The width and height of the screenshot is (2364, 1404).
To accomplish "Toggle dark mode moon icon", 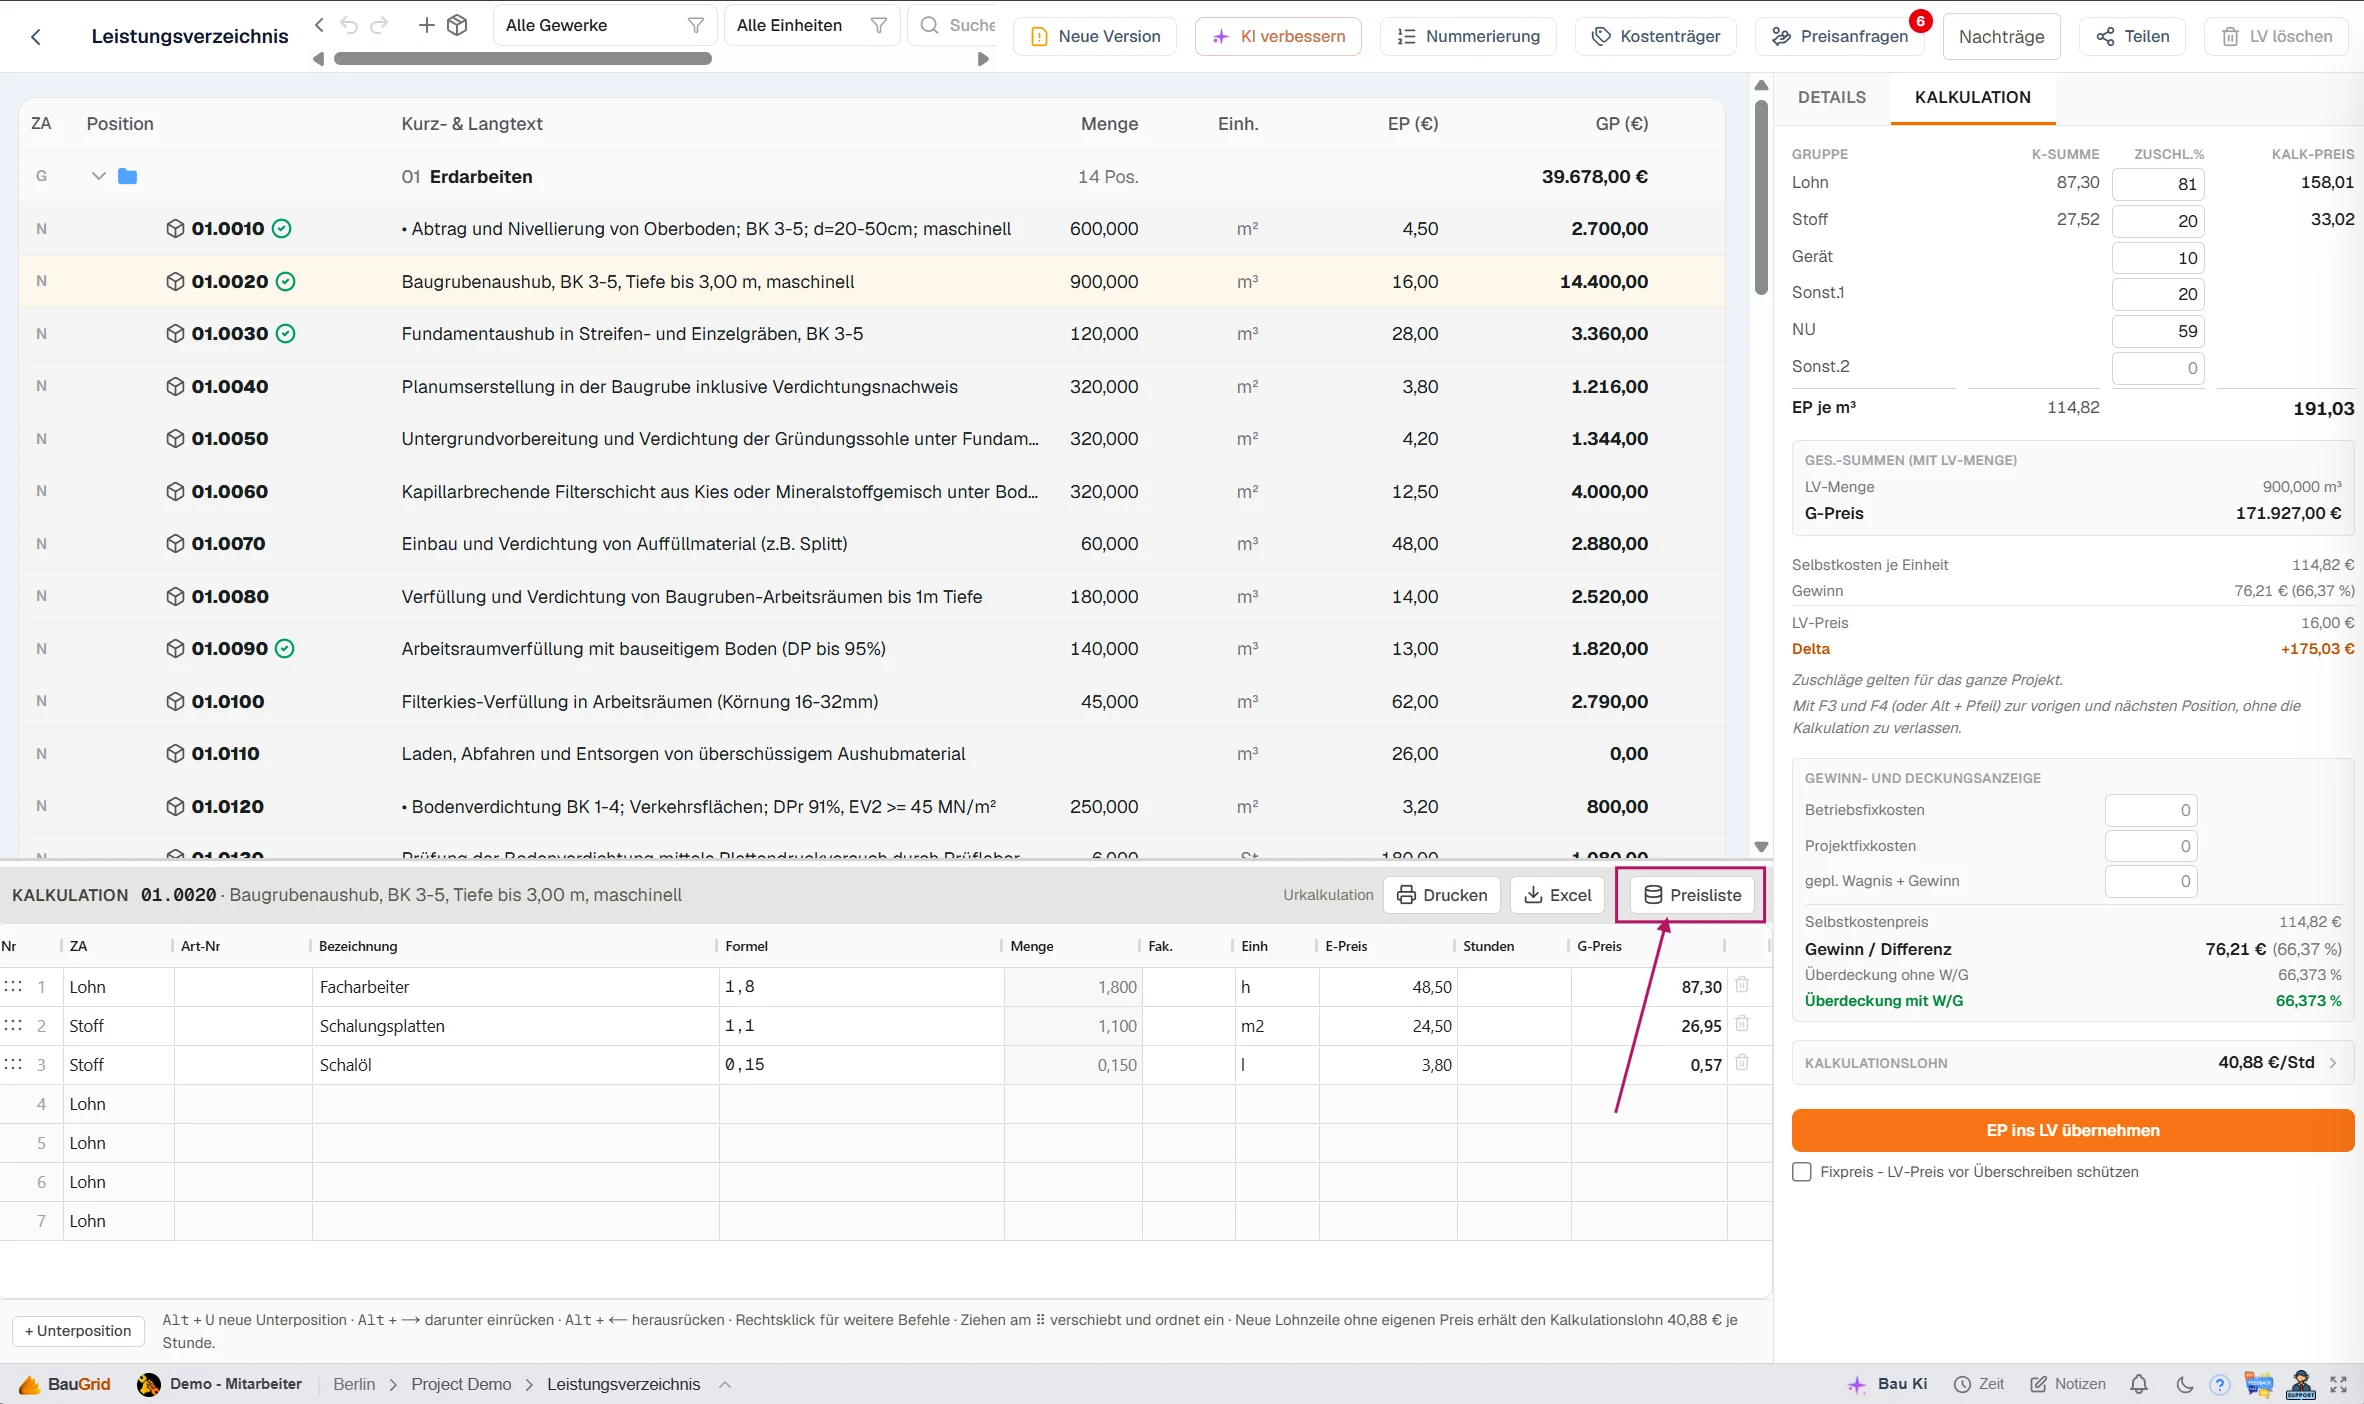I will coord(2185,1384).
